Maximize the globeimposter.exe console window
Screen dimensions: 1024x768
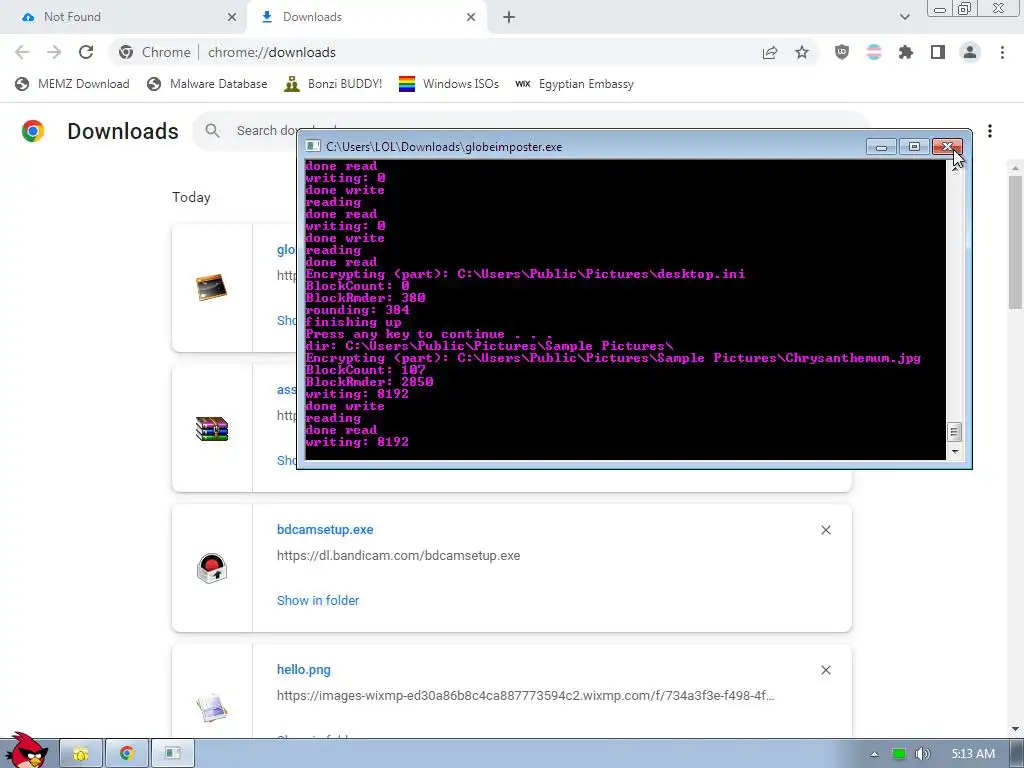coord(914,146)
